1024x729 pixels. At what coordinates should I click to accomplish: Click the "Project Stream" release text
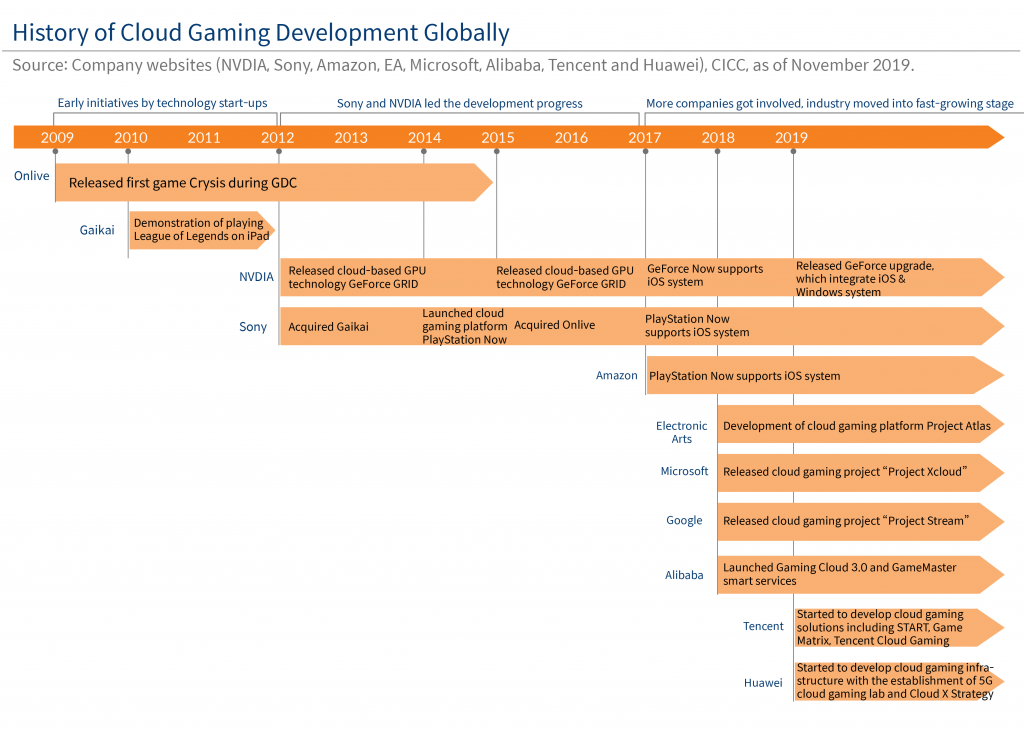point(846,521)
